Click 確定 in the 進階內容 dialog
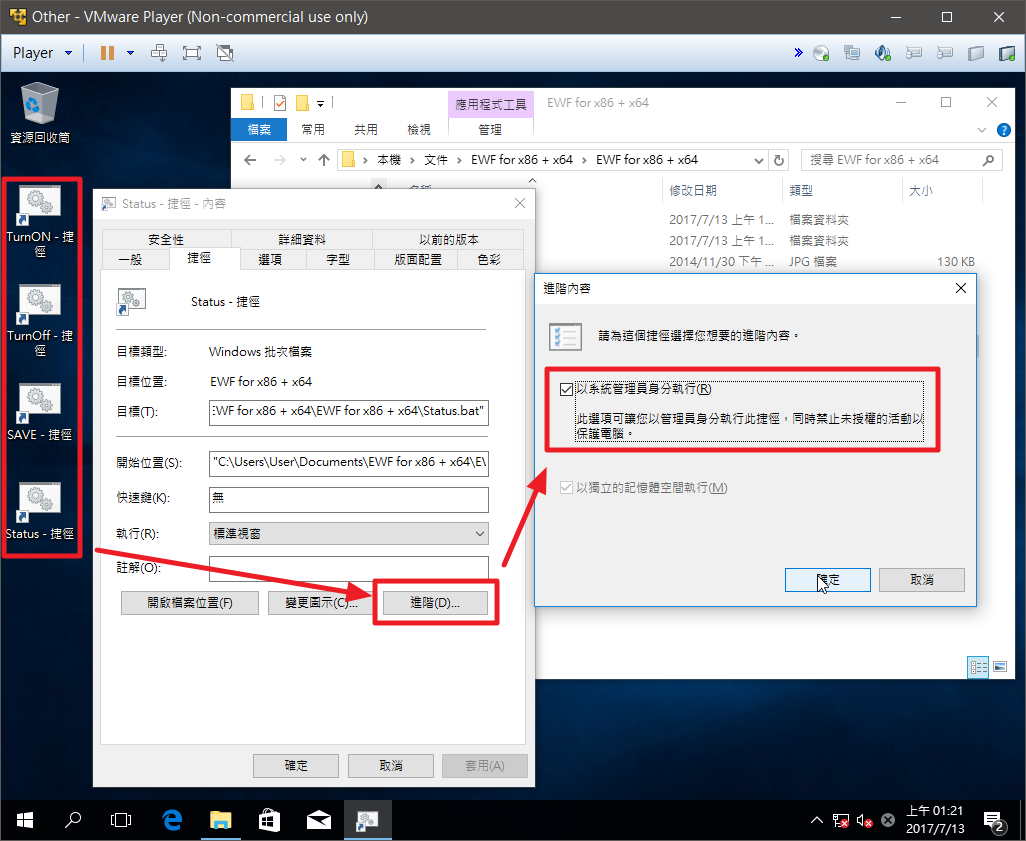 (x=828, y=580)
